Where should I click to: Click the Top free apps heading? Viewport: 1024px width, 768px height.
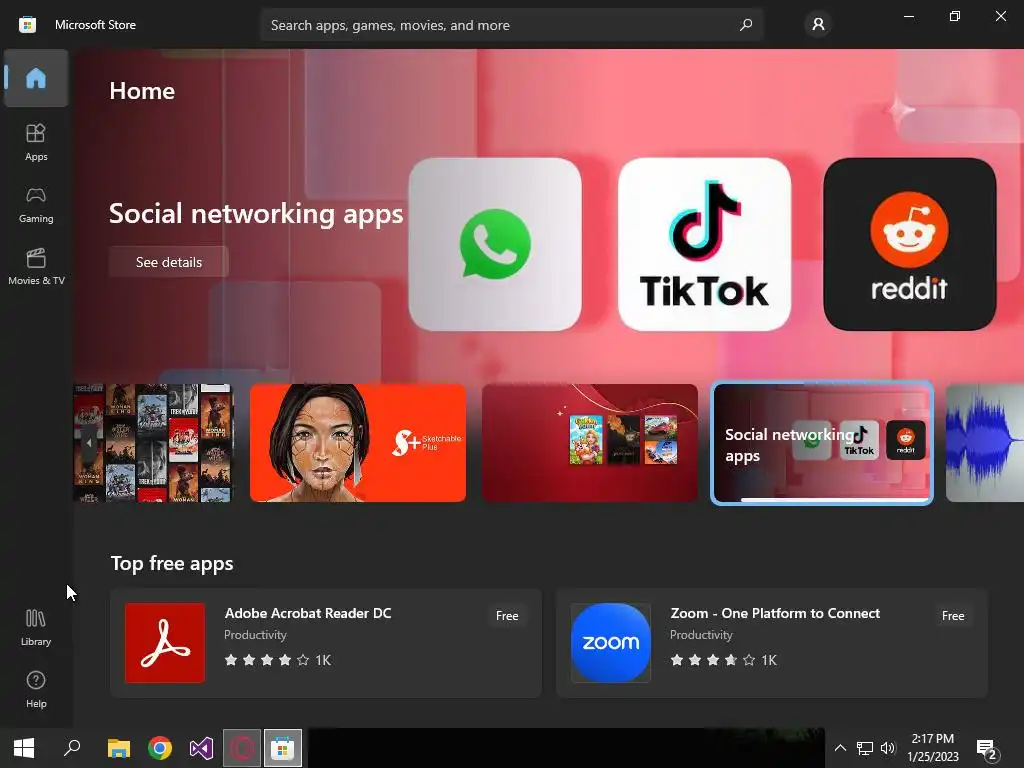coord(172,563)
